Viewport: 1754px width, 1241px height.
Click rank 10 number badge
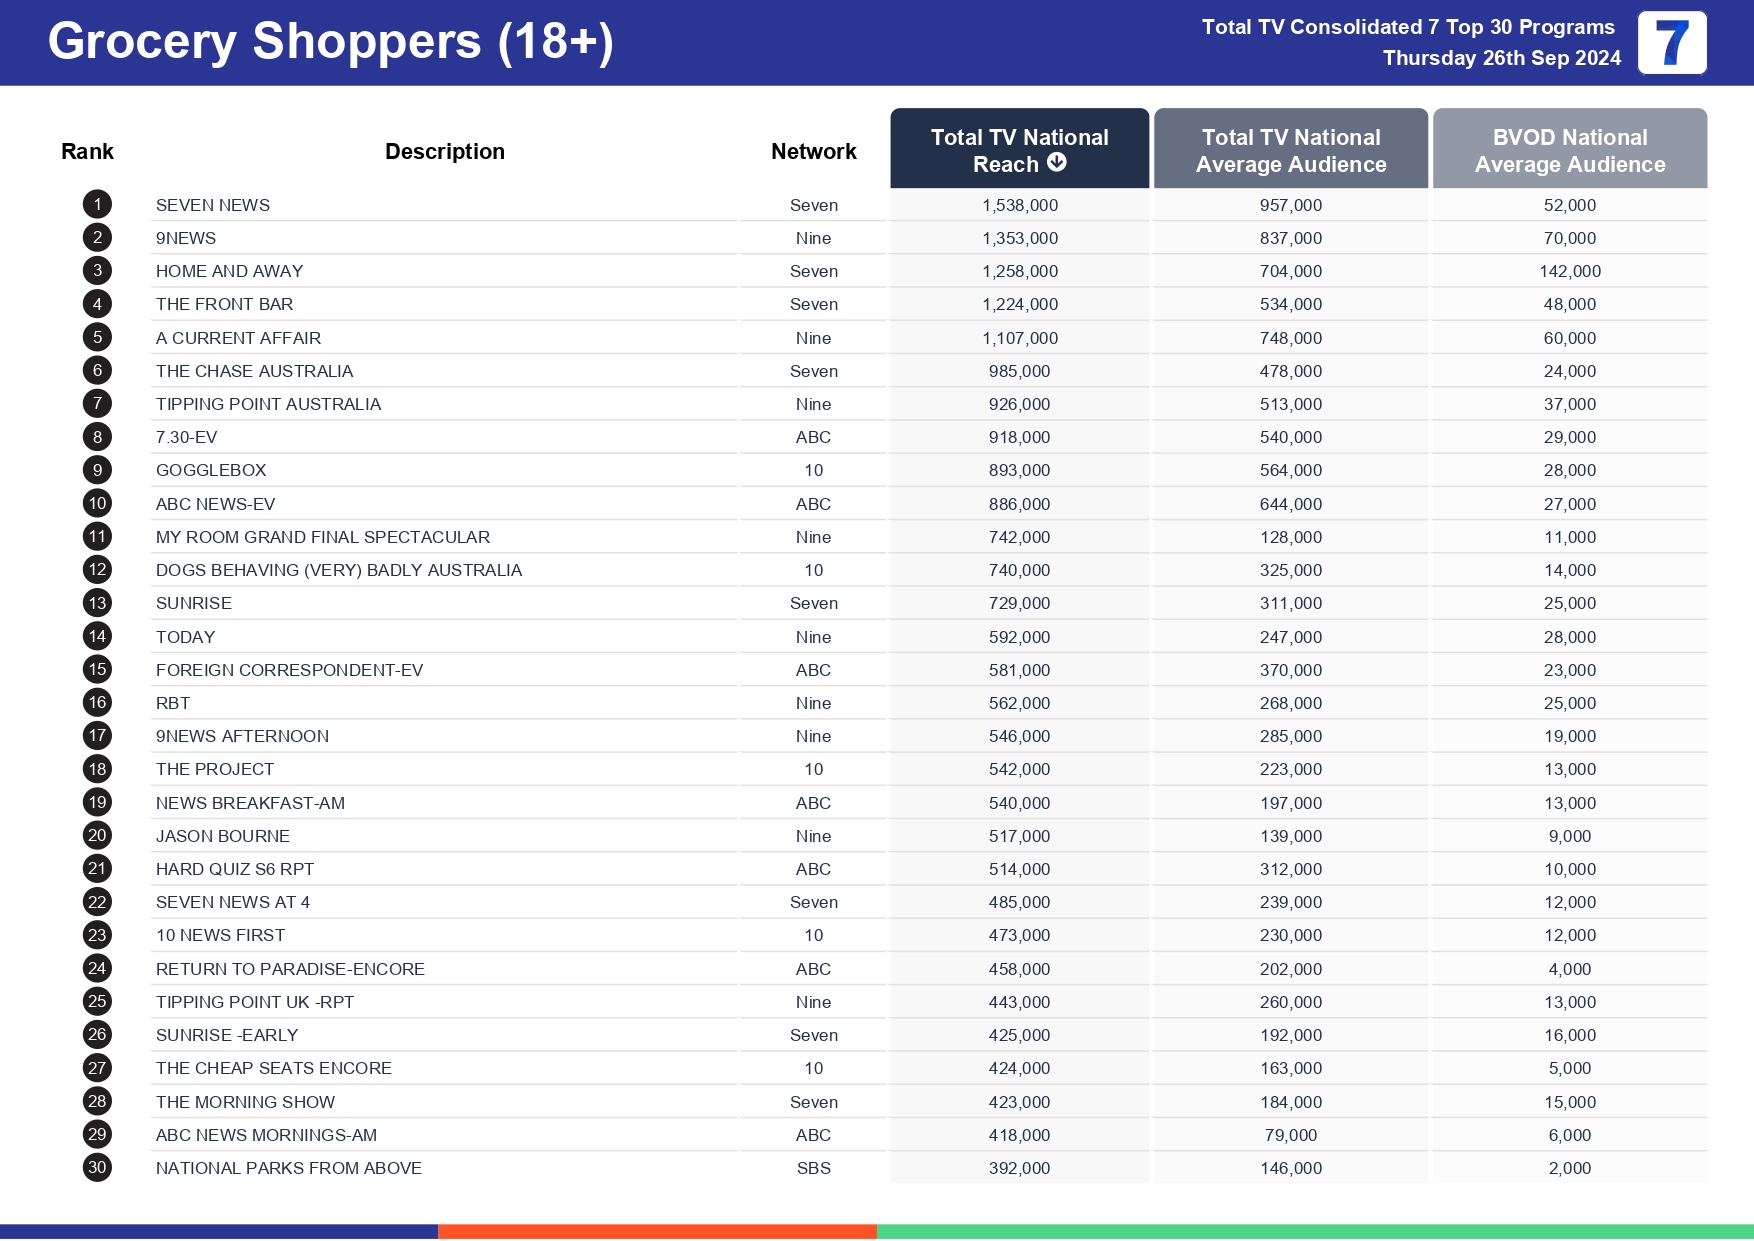[x=97, y=504]
